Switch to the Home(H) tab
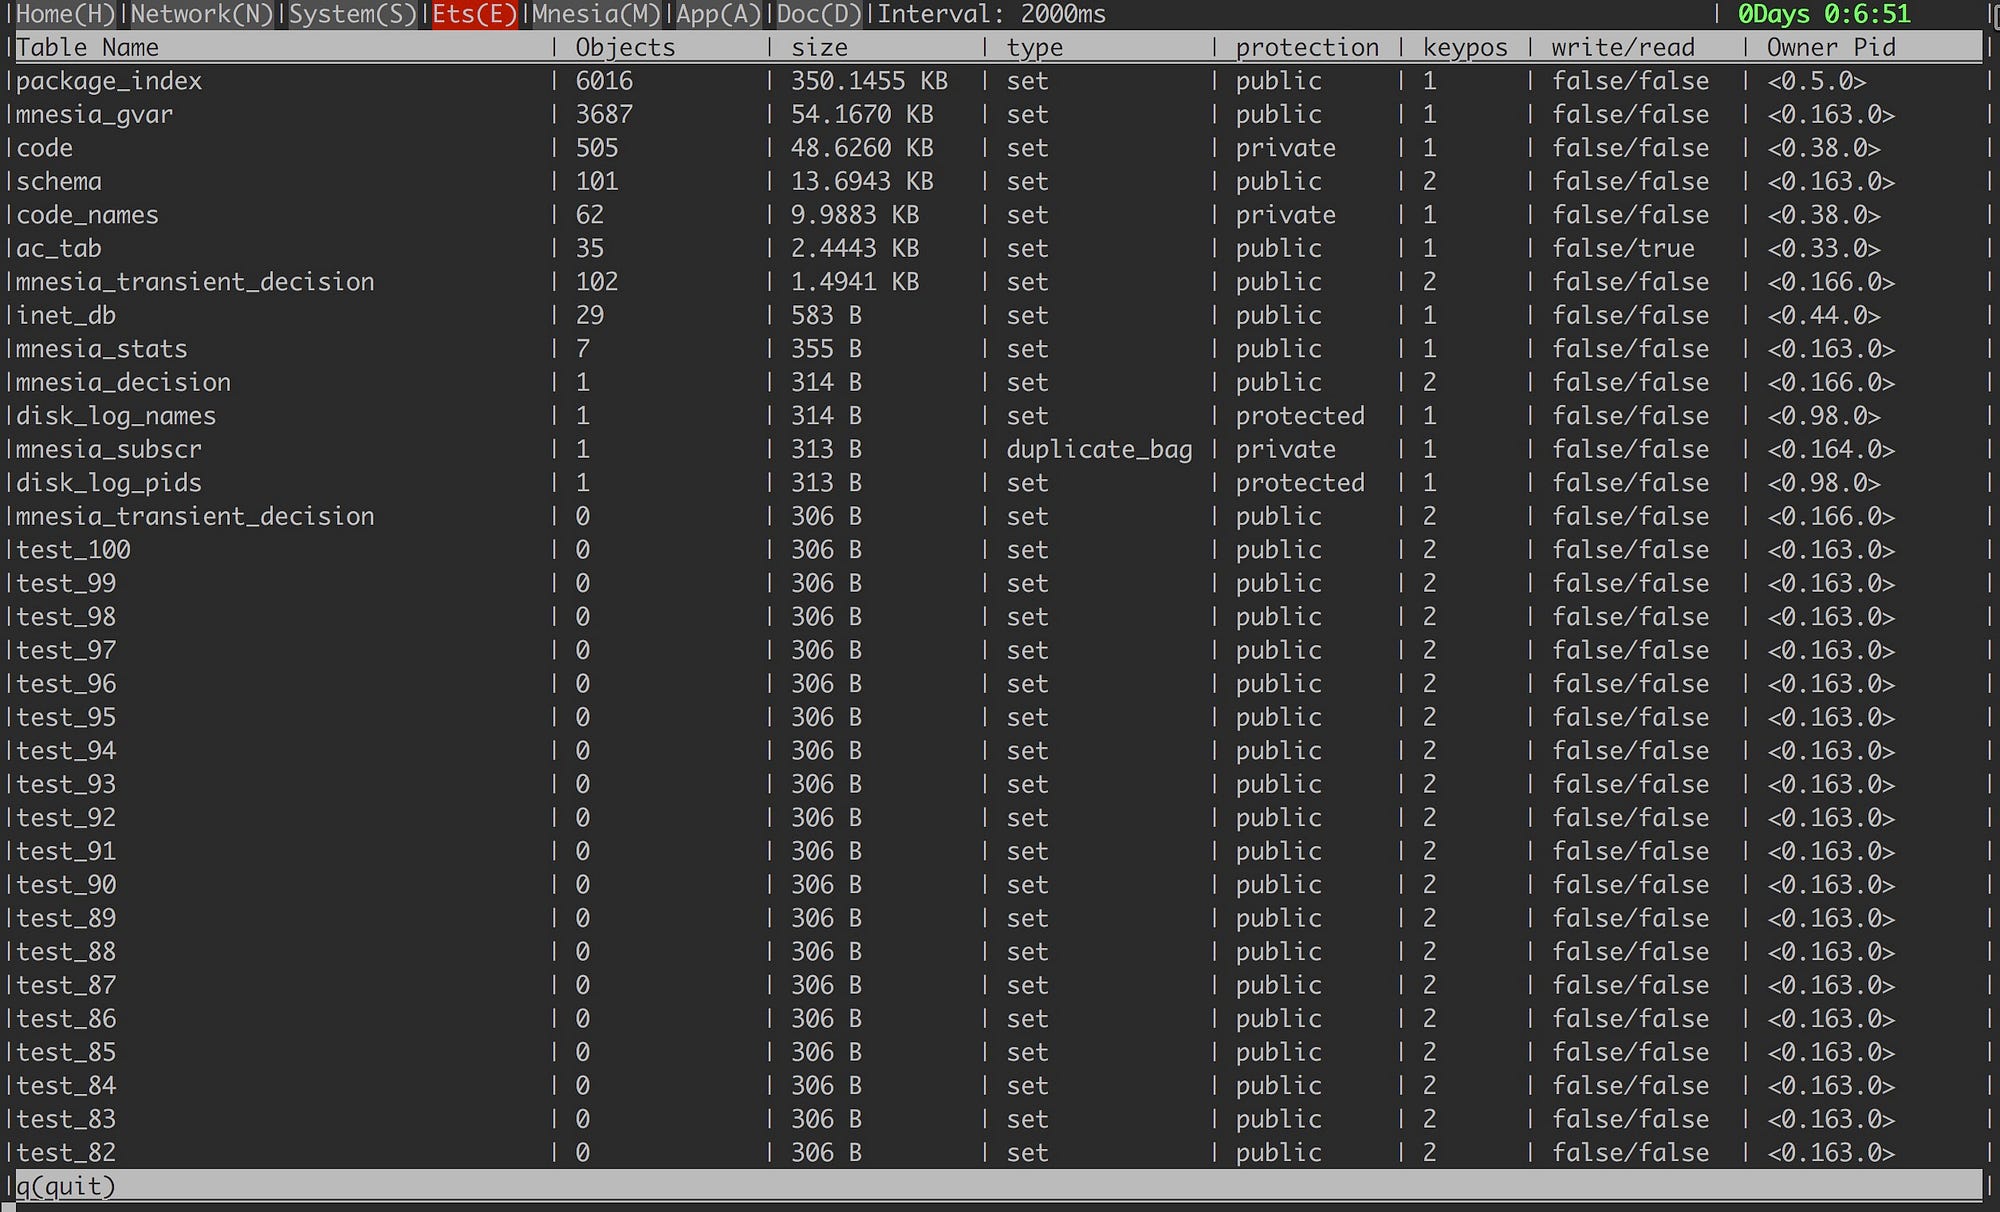Image resolution: width=2000 pixels, height=1212 pixels. tap(66, 14)
